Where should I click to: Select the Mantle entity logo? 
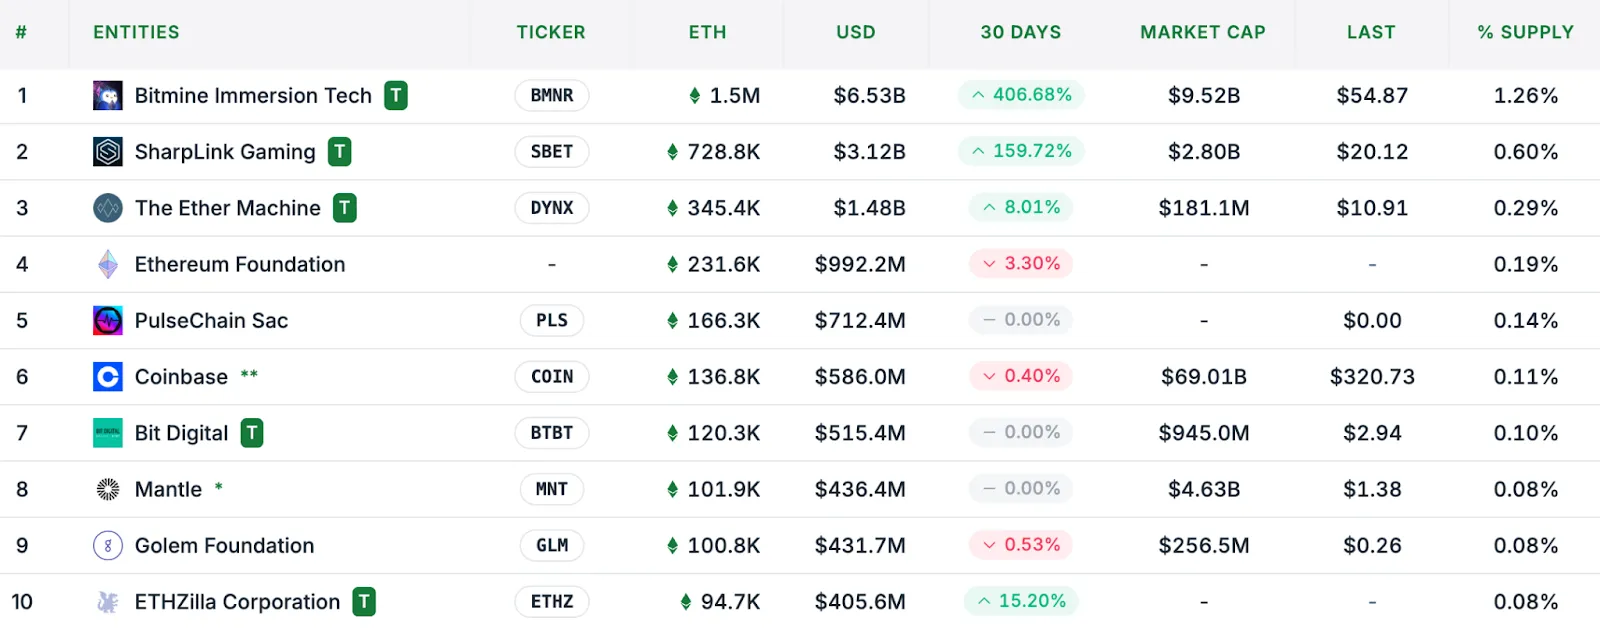107,489
